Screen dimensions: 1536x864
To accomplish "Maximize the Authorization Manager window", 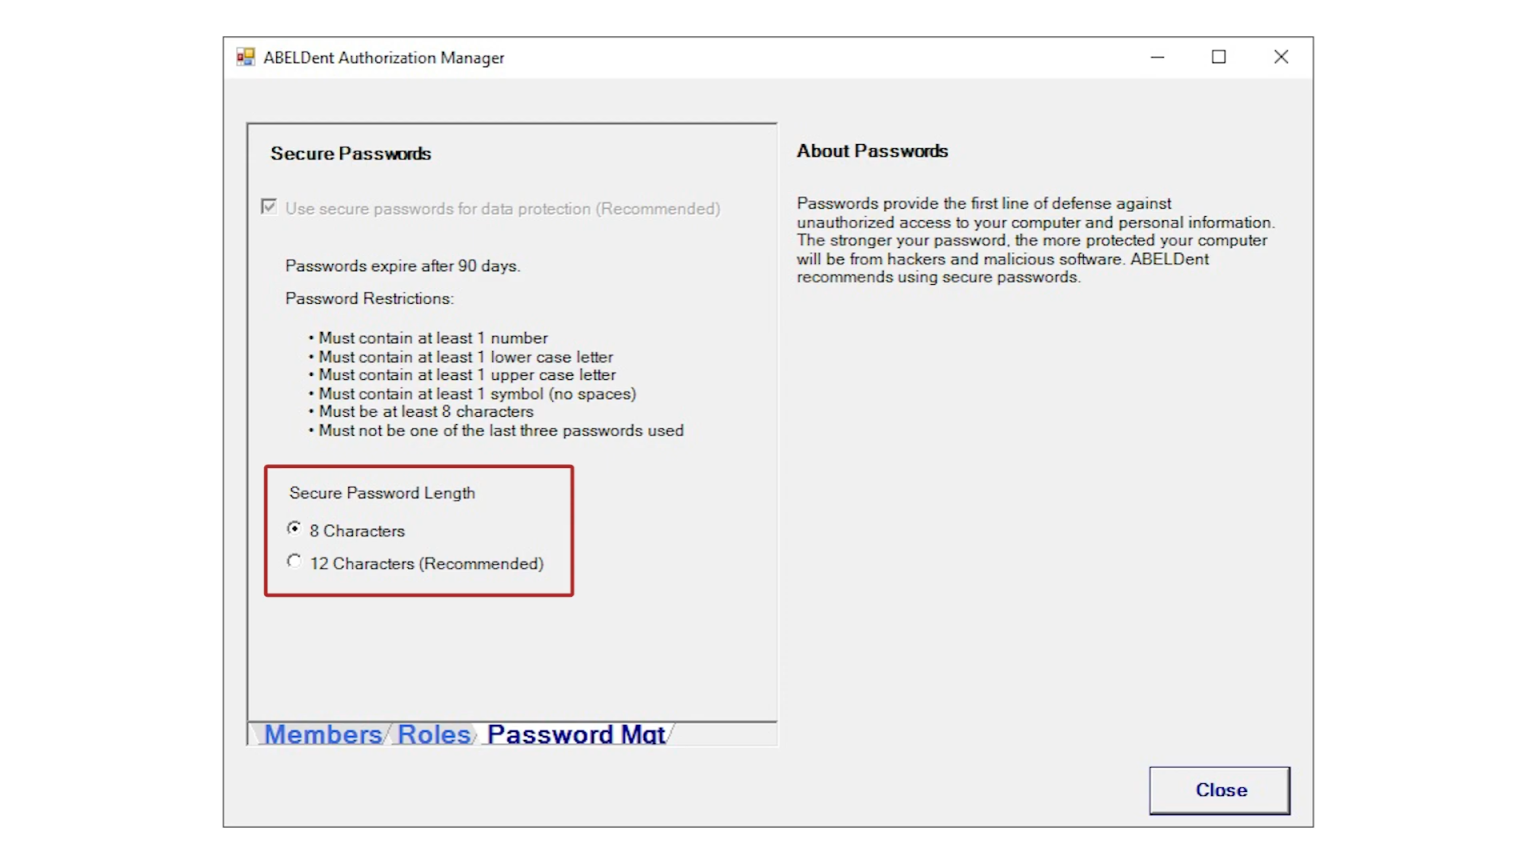I will (x=1219, y=57).
